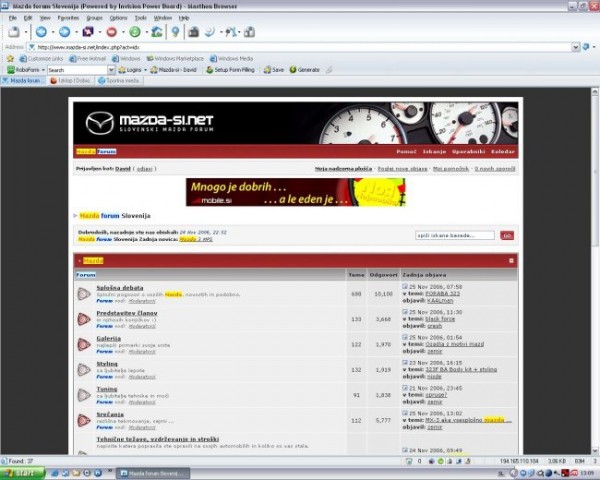Open the Splošna debata forum link
The image size is (600, 480).
(x=120, y=288)
